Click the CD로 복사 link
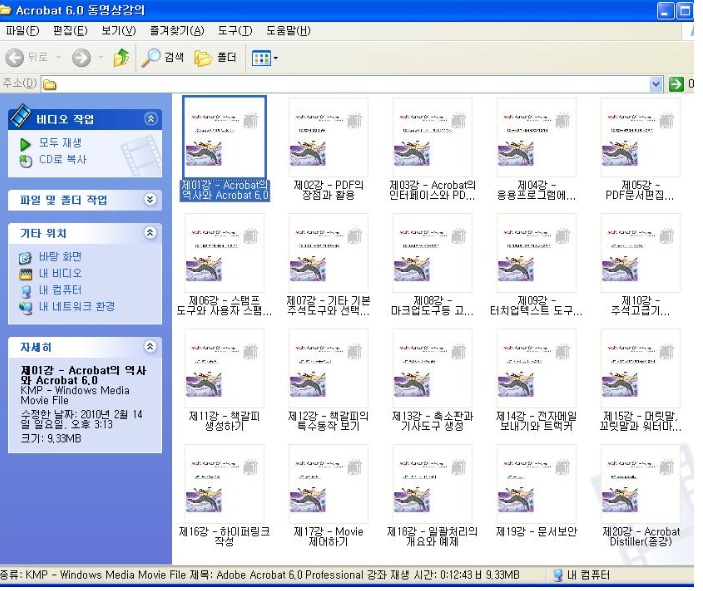This screenshot has height=591, width=703. pos(63,160)
